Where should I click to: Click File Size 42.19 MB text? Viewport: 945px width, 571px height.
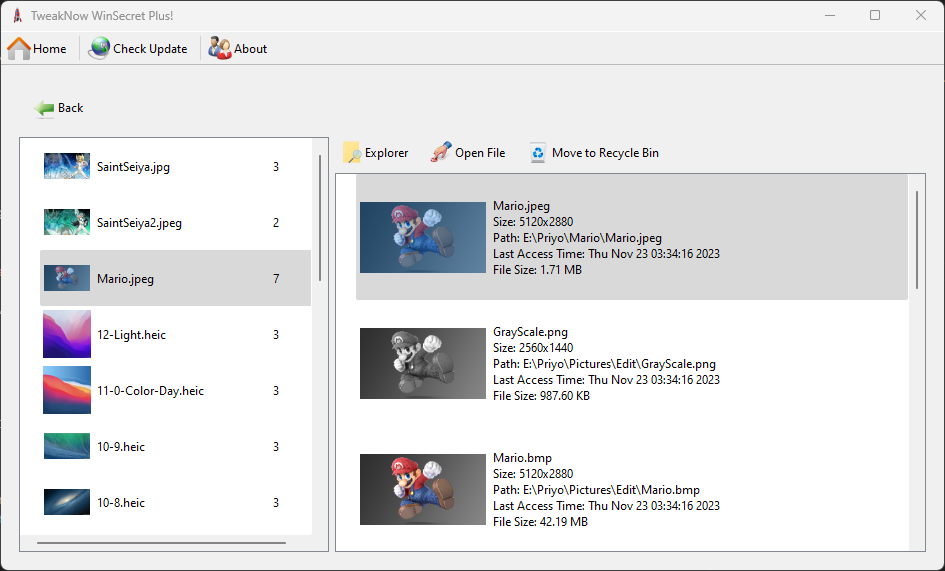point(540,522)
